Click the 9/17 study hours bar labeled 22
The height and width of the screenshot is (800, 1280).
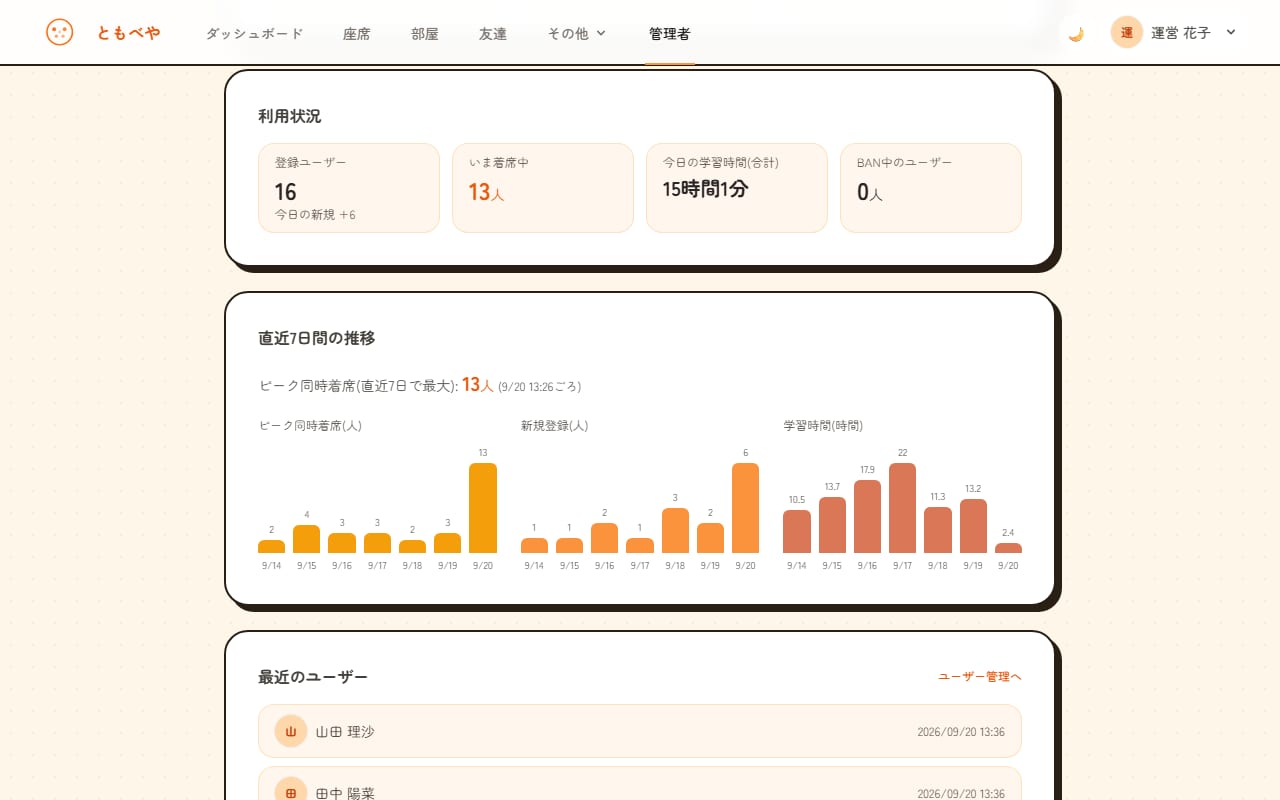coord(902,508)
